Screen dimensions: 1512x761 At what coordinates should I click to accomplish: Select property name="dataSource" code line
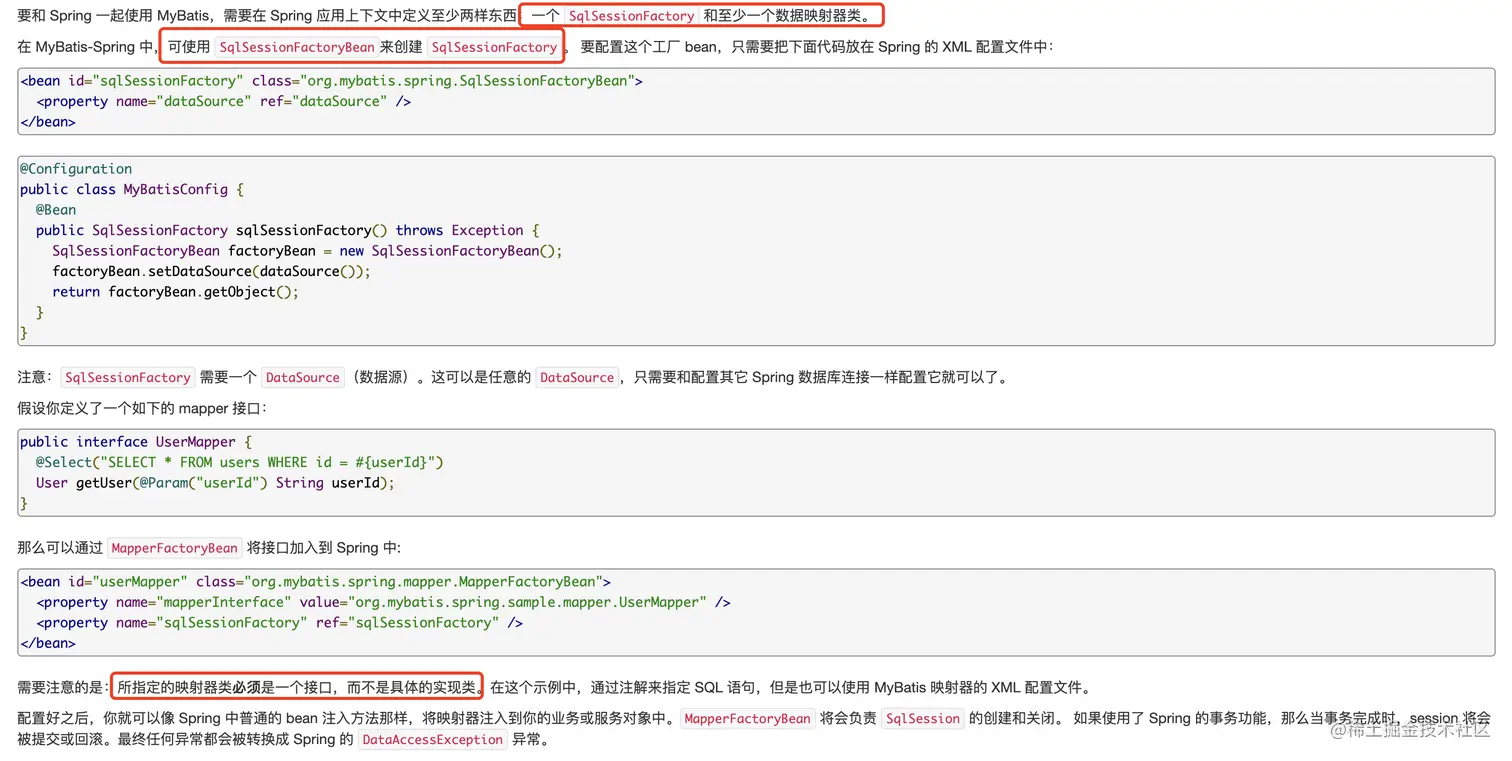[224, 101]
